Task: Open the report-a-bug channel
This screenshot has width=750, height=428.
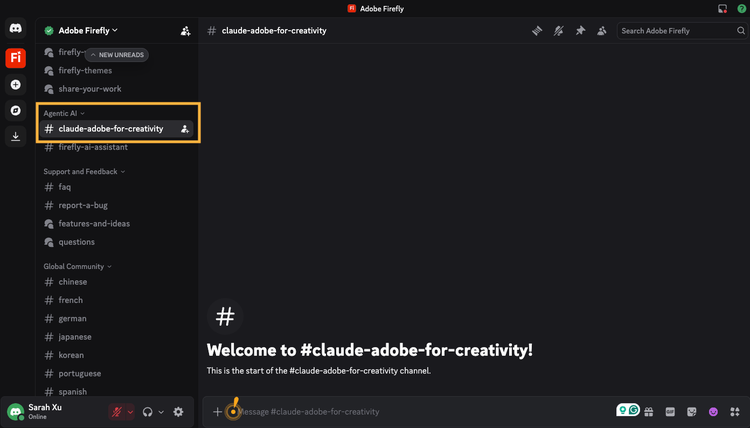Action: [x=117, y=206]
